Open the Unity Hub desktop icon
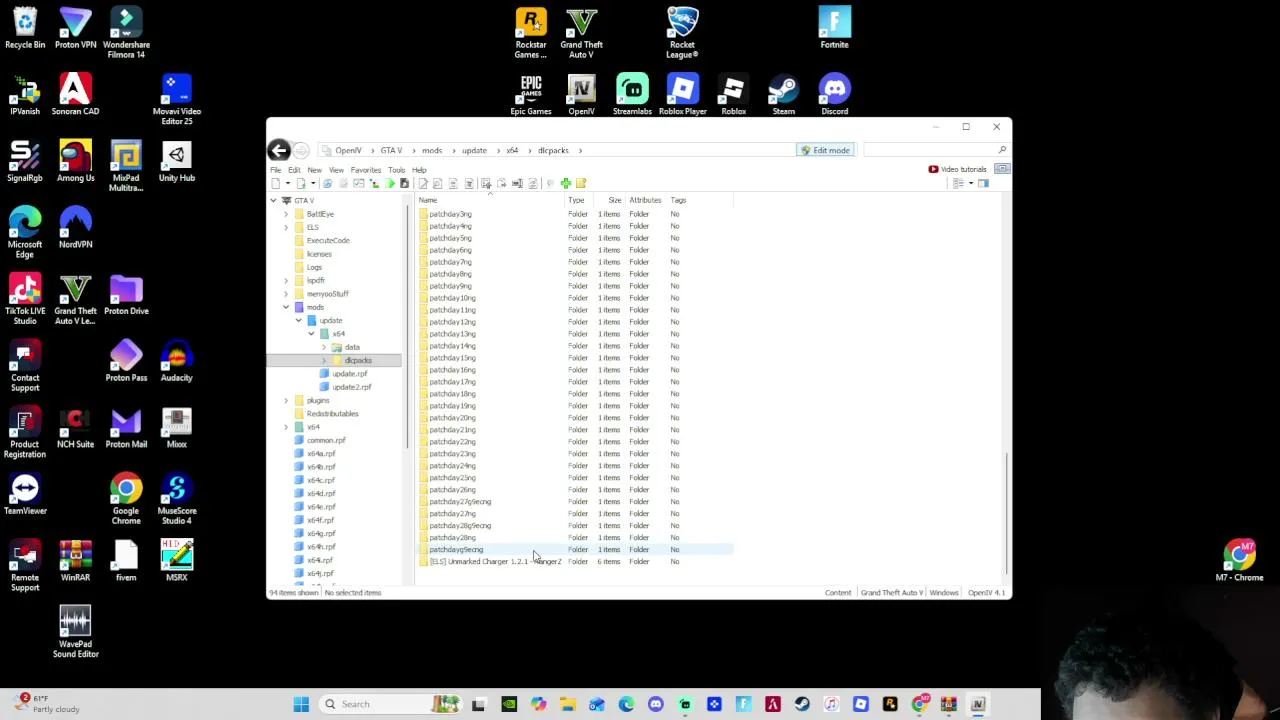 pyautogui.click(x=177, y=162)
